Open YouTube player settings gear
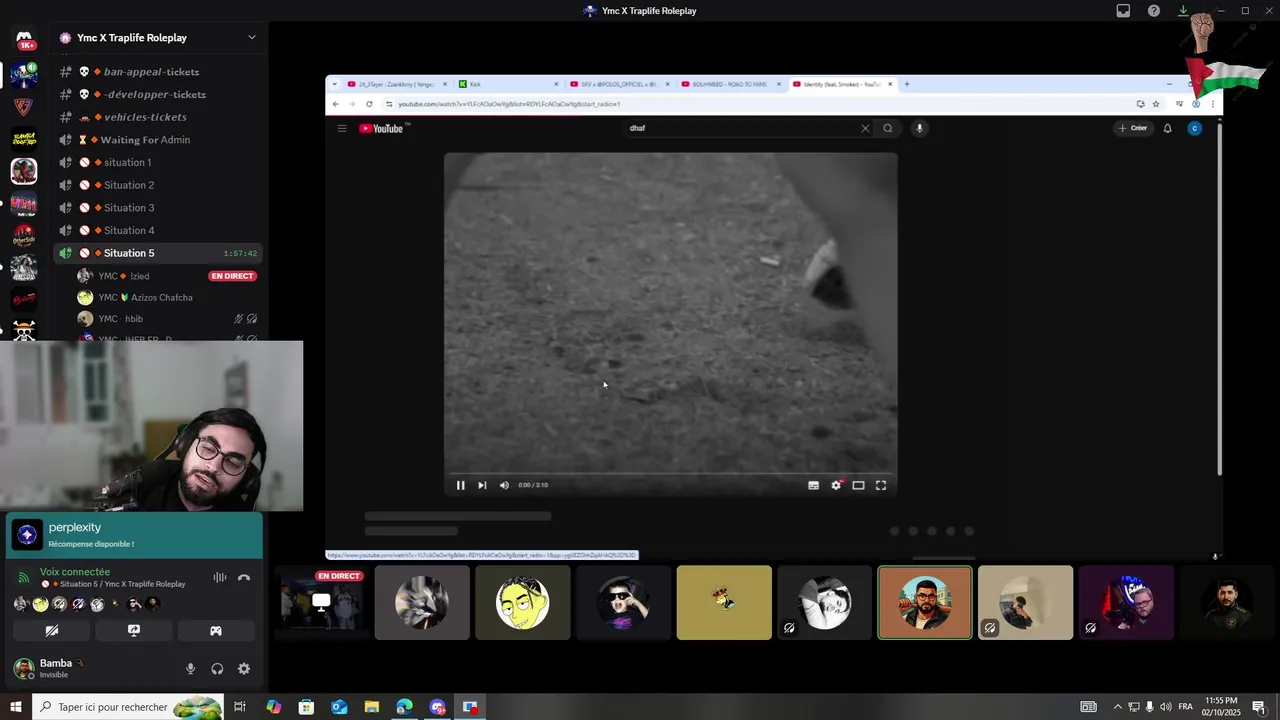This screenshot has width=1280, height=720. (836, 485)
